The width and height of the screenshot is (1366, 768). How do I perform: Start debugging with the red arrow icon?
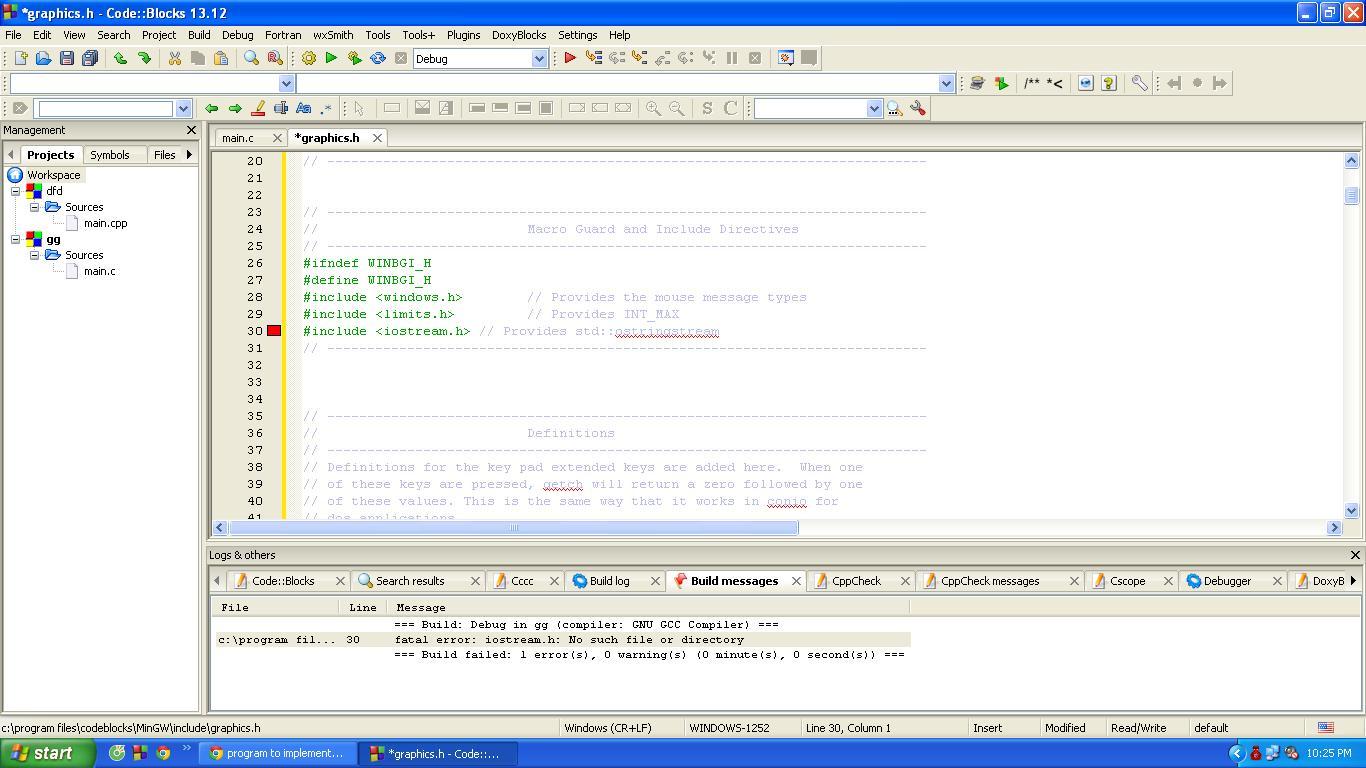(x=568, y=58)
